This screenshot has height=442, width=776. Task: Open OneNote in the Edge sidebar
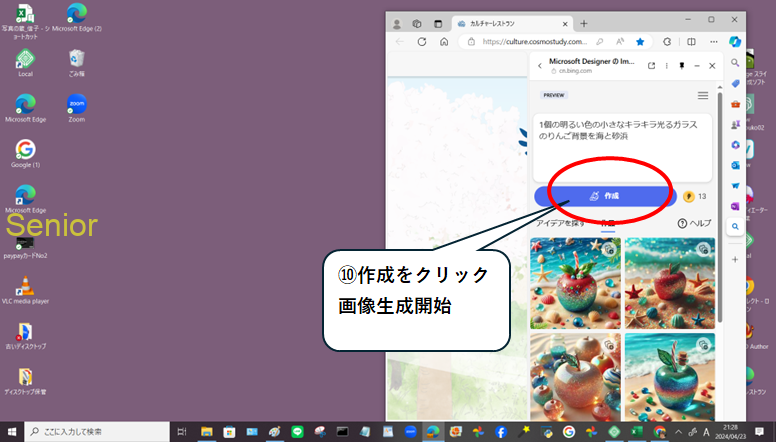coord(735,206)
